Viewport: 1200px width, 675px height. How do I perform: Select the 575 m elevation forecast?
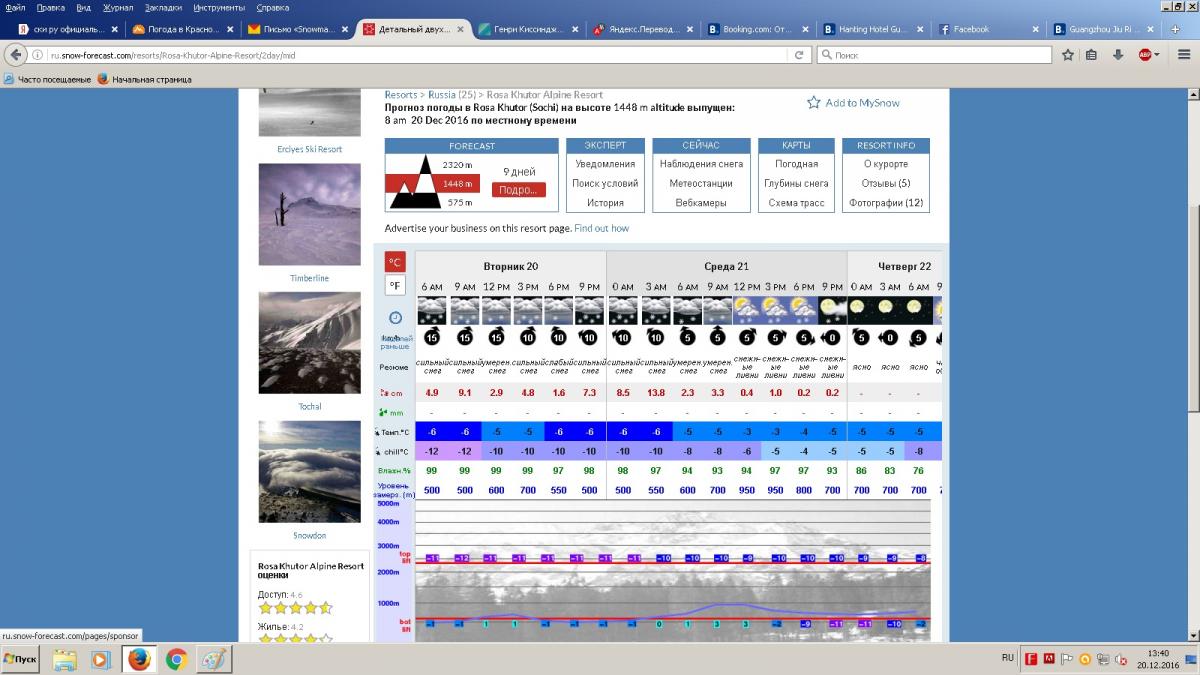459,203
